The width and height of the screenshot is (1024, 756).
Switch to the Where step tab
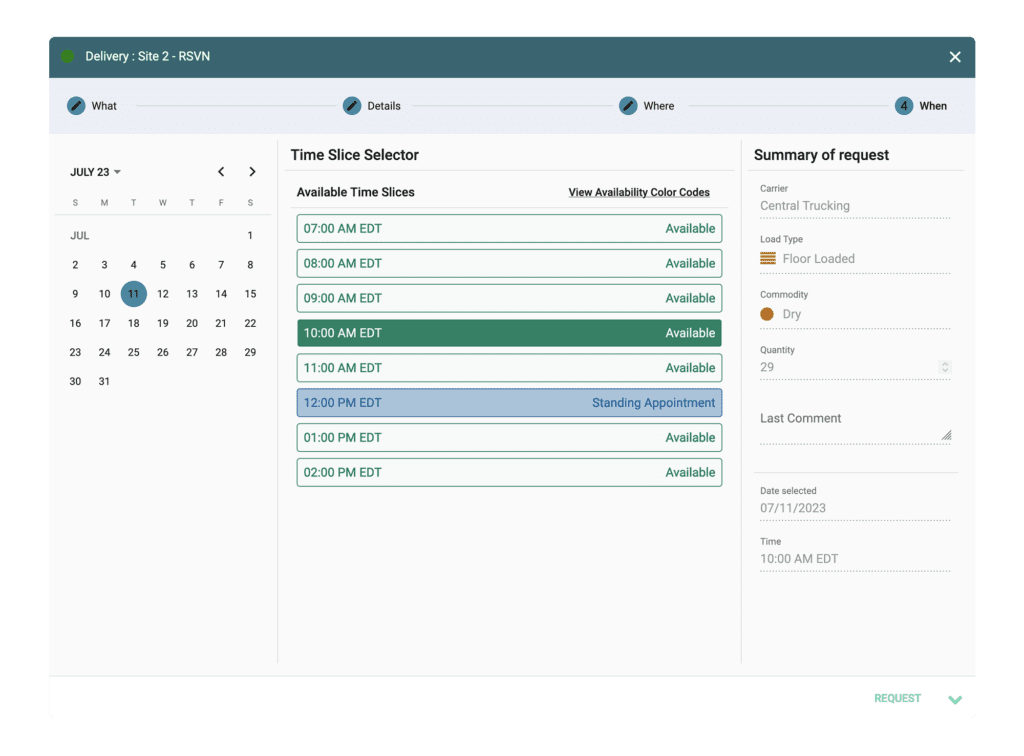[x=658, y=106]
